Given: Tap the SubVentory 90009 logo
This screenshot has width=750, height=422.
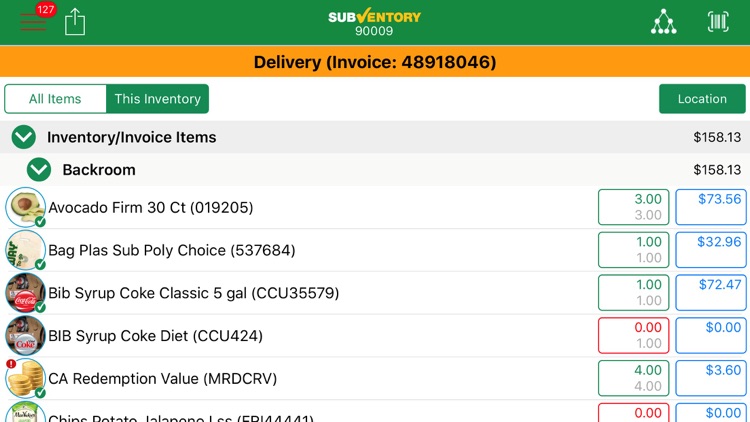Looking at the screenshot, I should (374, 22).
